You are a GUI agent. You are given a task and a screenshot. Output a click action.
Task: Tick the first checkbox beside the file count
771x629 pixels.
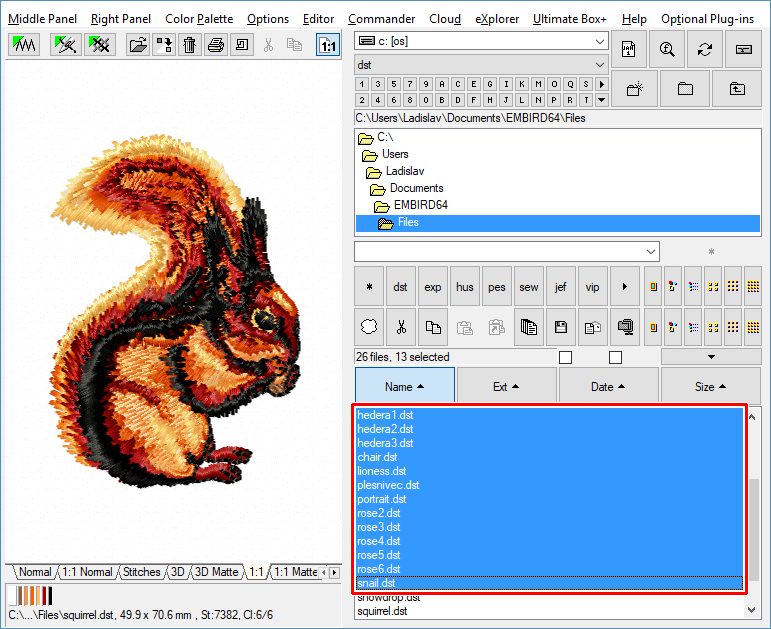[x=566, y=357]
